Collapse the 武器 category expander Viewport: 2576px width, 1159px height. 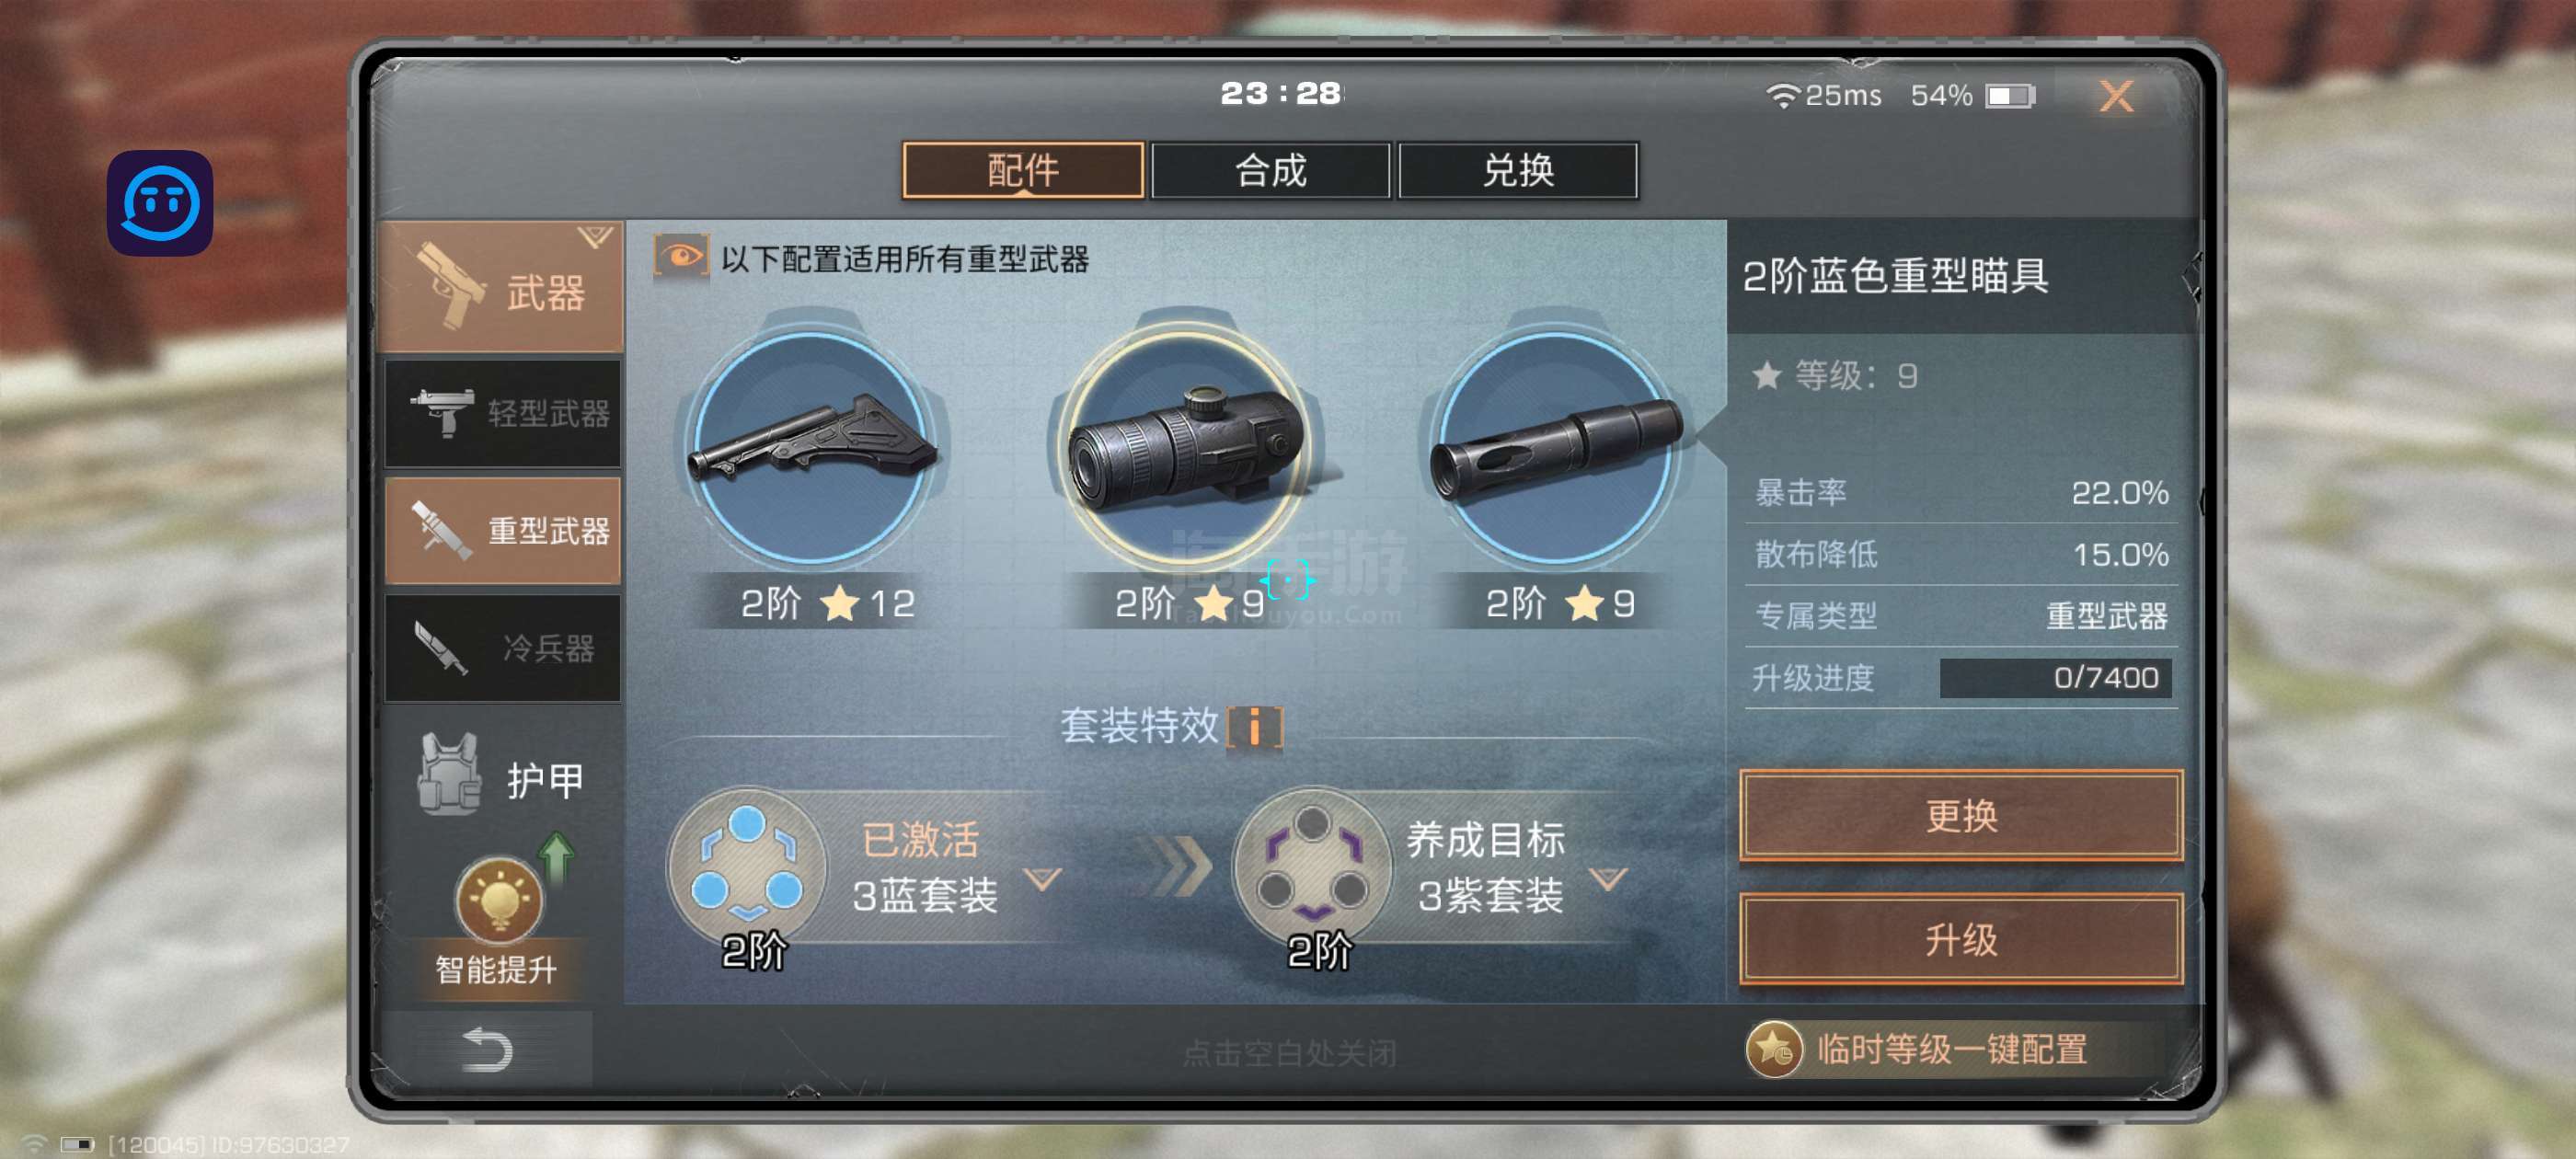(x=595, y=237)
